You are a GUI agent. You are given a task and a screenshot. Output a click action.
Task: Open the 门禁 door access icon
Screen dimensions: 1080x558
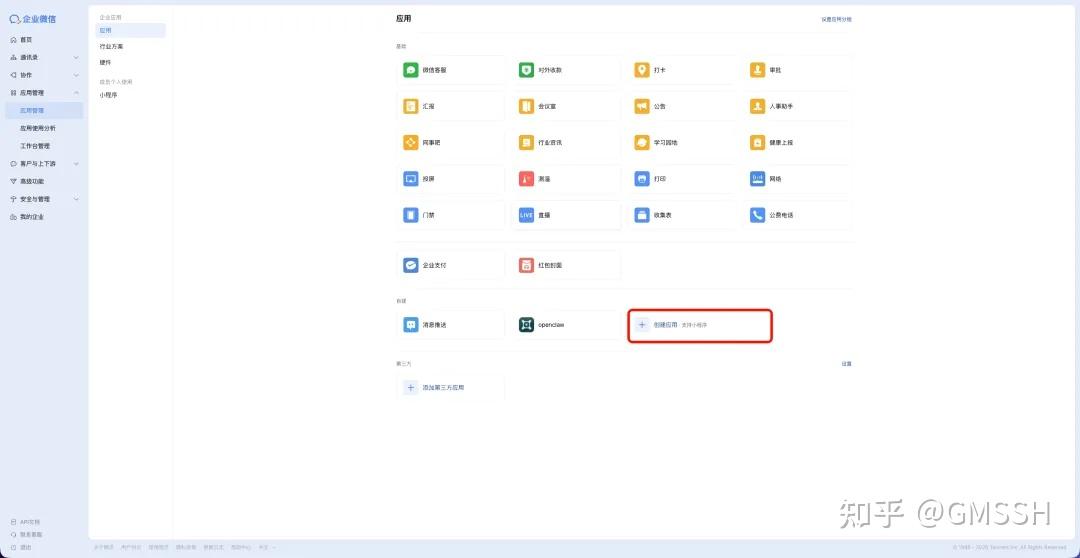click(x=411, y=215)
